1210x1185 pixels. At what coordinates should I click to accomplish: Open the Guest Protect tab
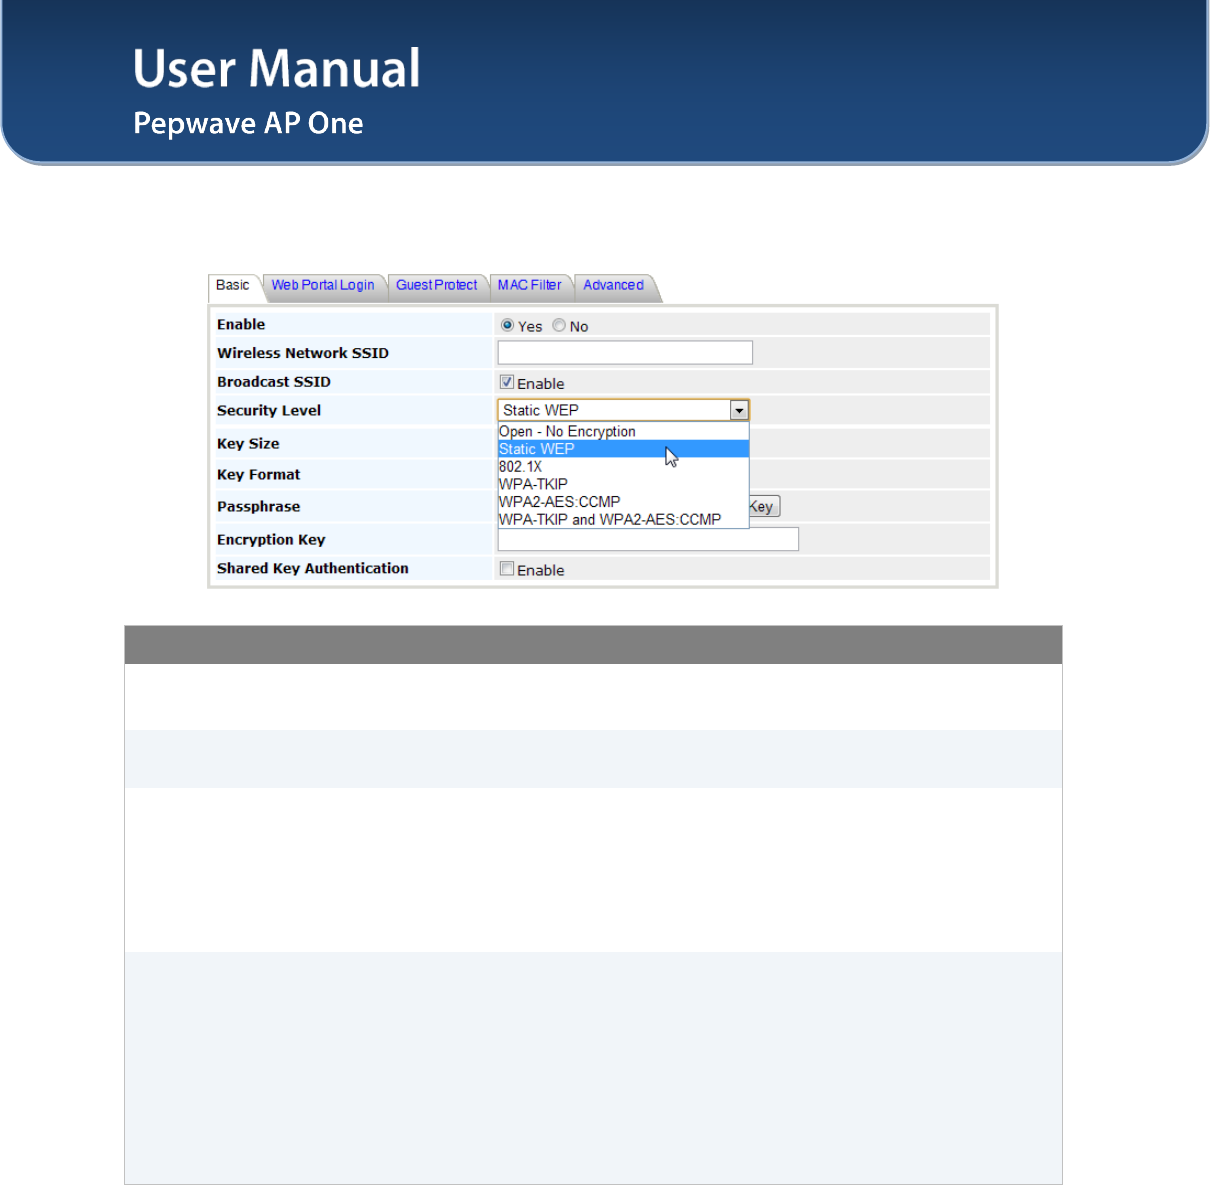(437, 285)
